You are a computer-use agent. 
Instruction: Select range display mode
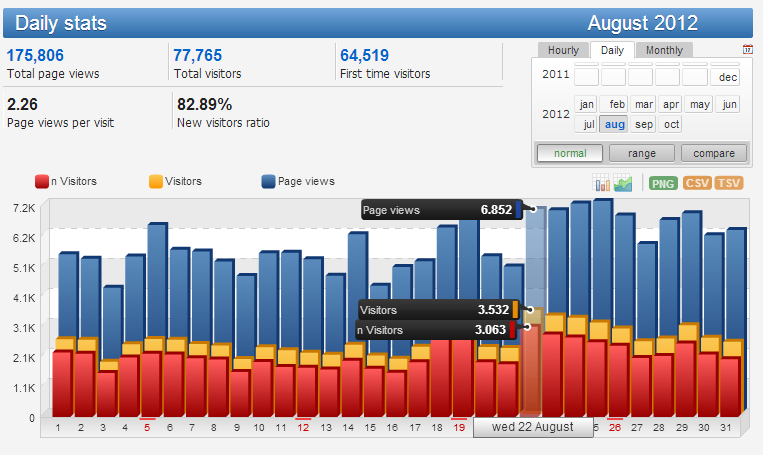(642, 153)
